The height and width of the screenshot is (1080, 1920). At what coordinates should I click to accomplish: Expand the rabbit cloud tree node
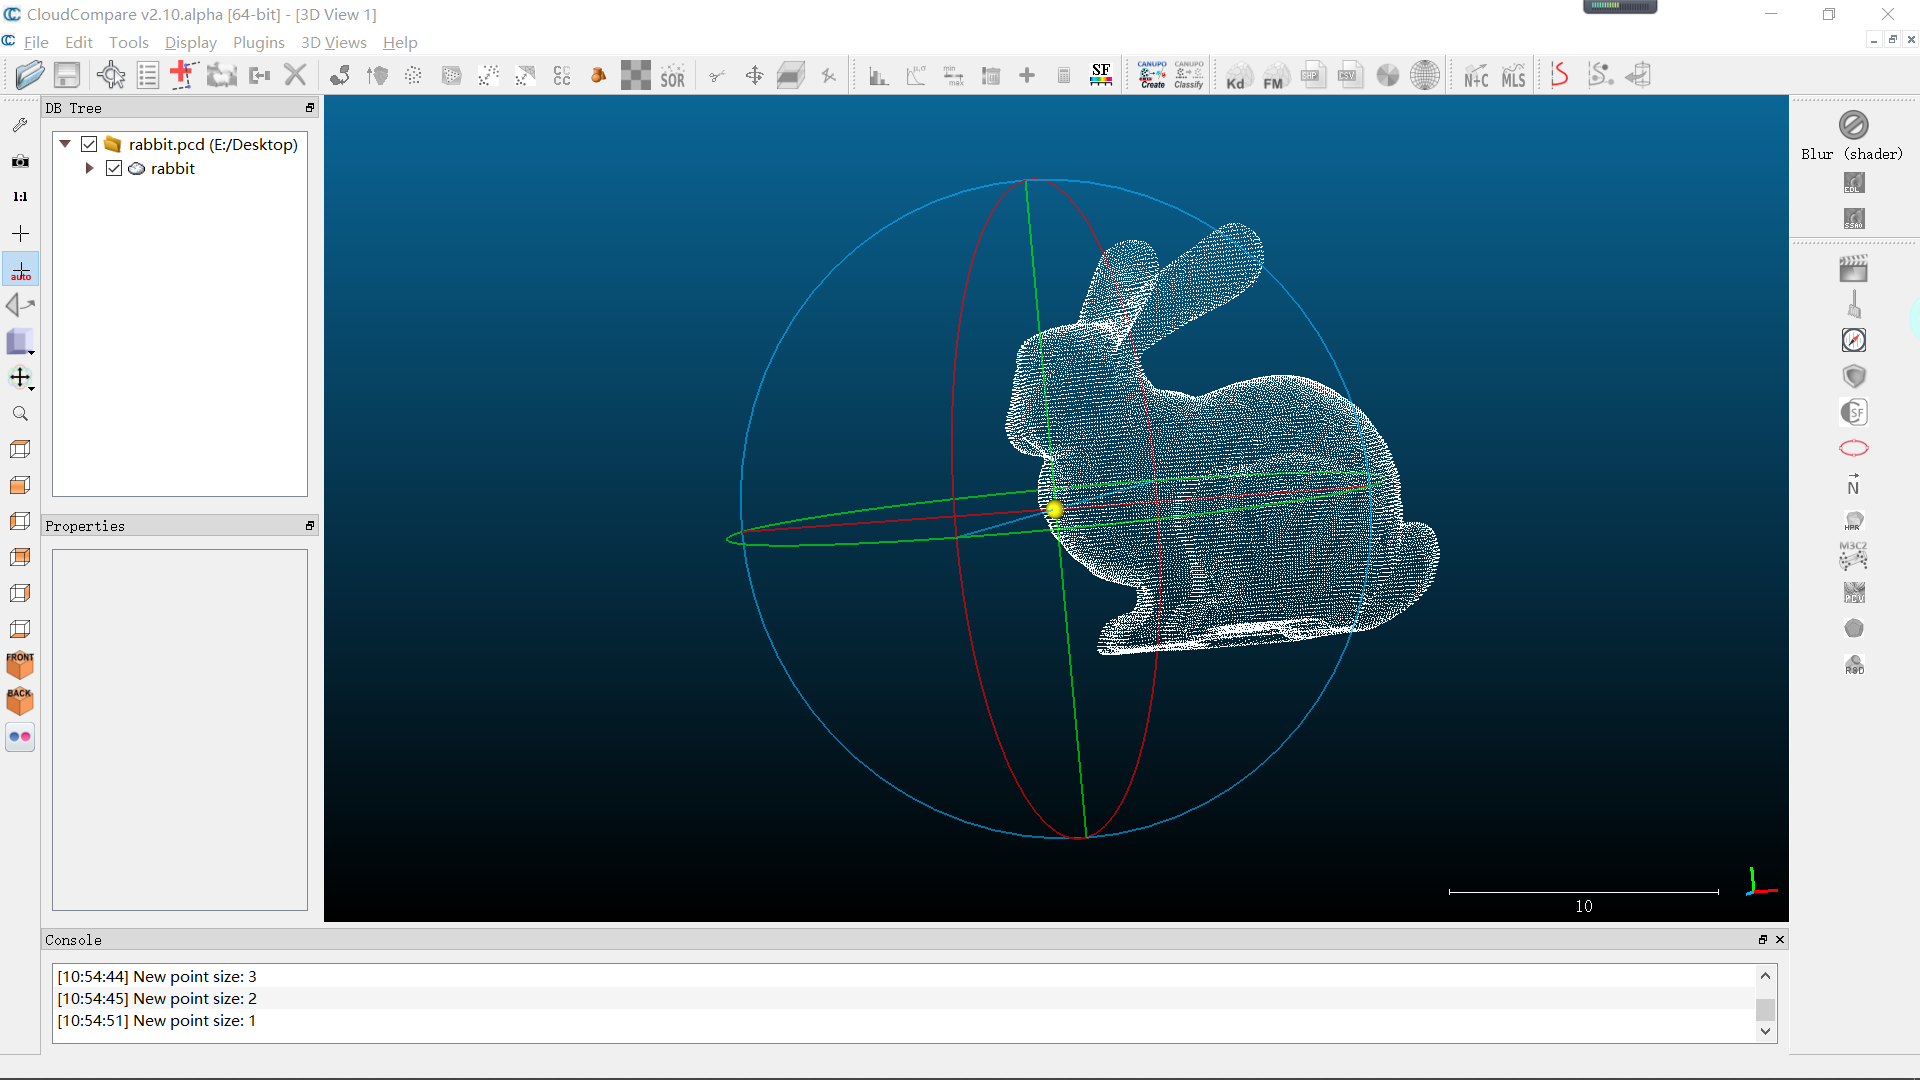[x=89, y=168]
